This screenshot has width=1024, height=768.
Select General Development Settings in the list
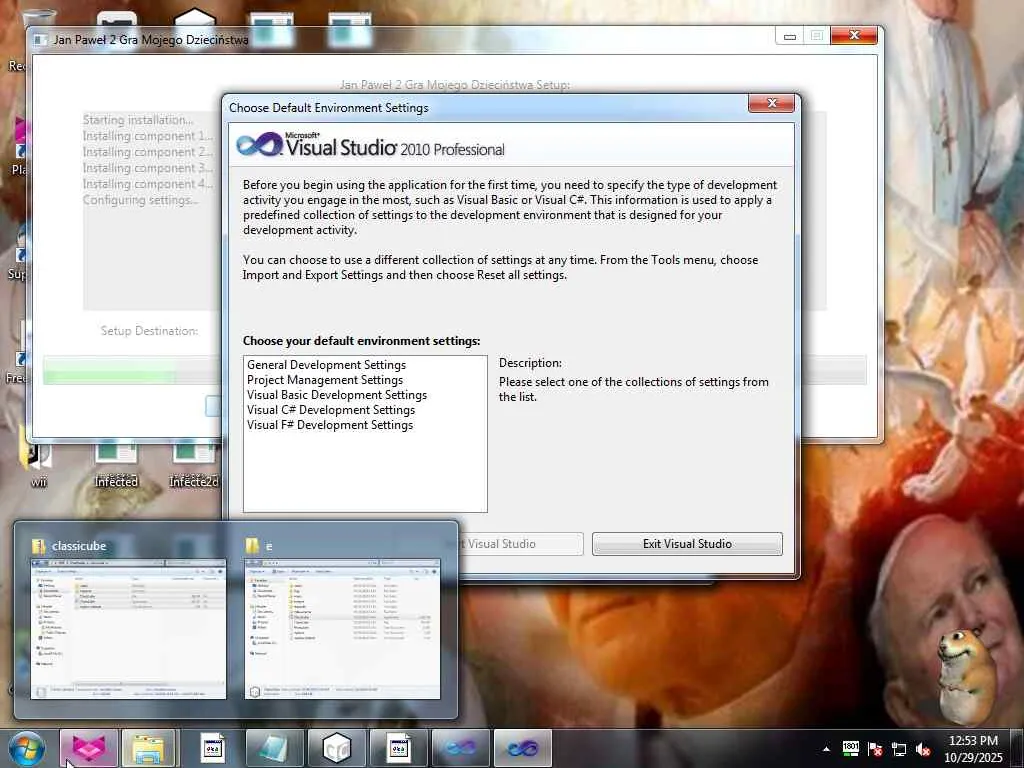click(x=326, y=364)
